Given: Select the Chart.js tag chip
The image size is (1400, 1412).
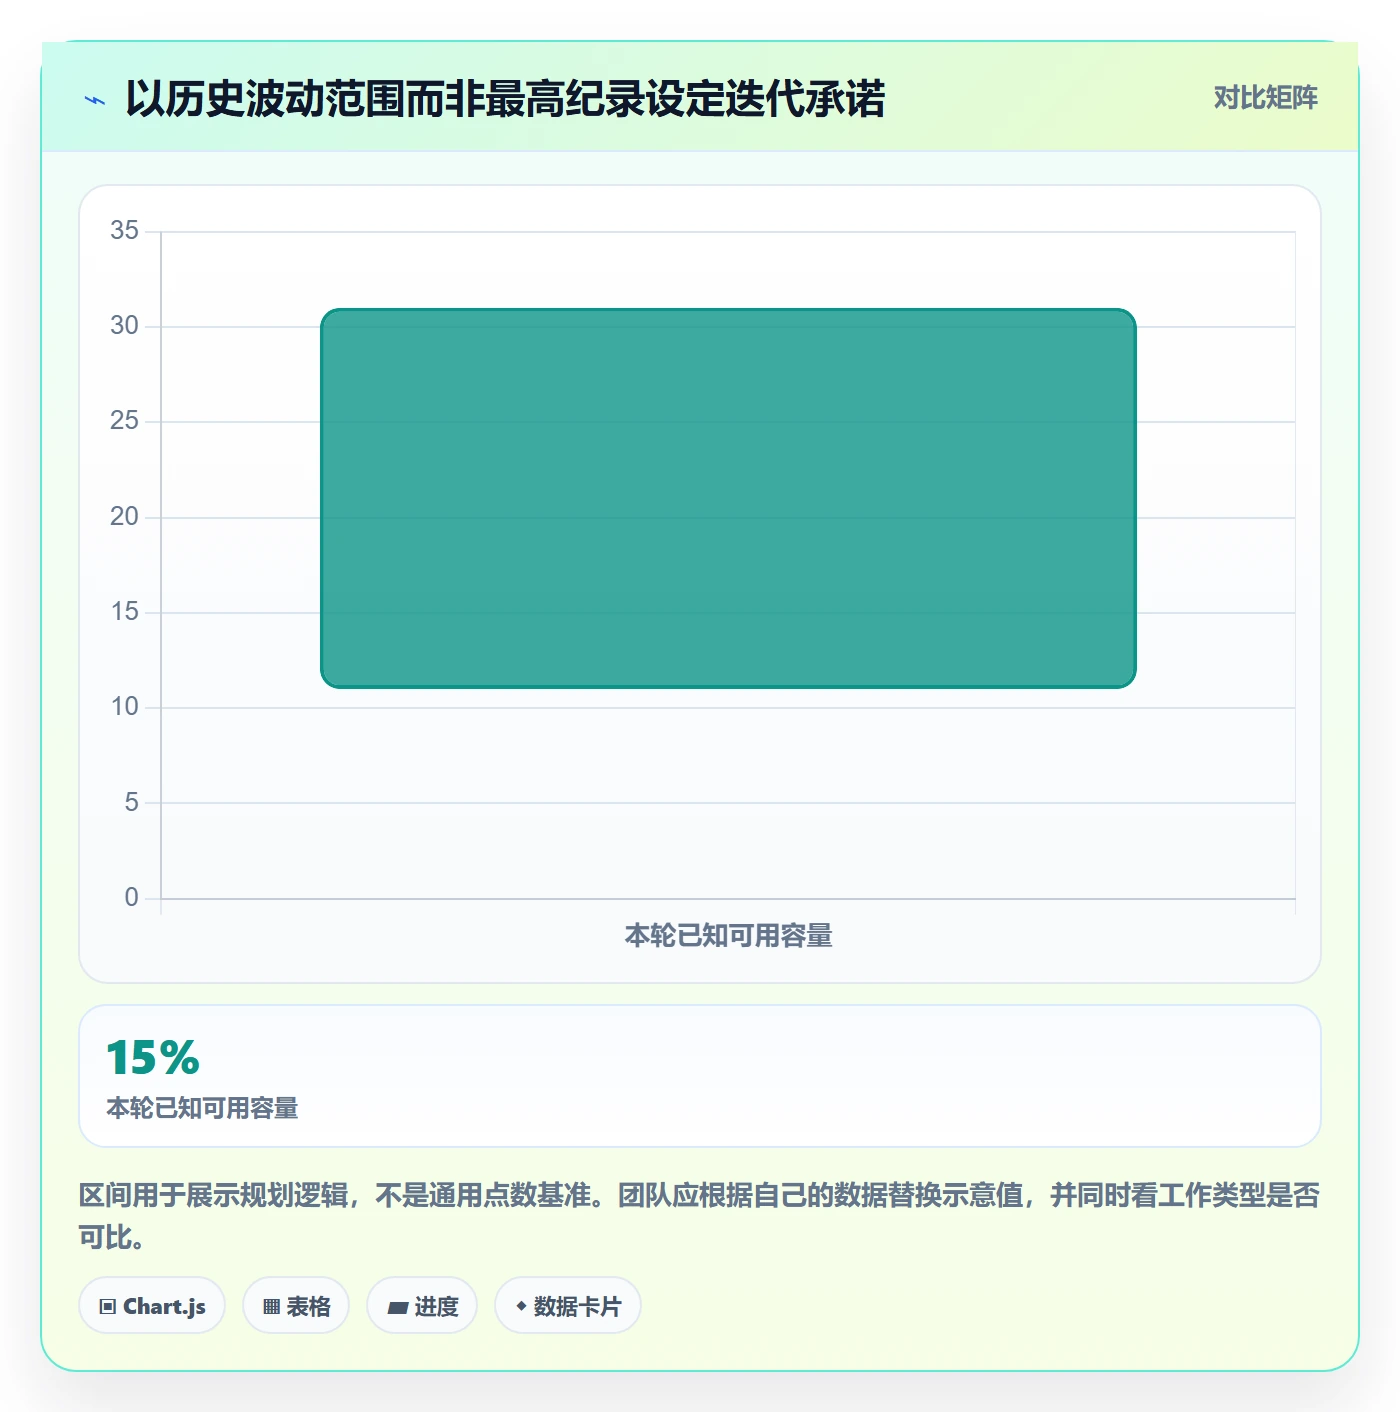Looking at the screenshot, I should tap(152, 1306).
